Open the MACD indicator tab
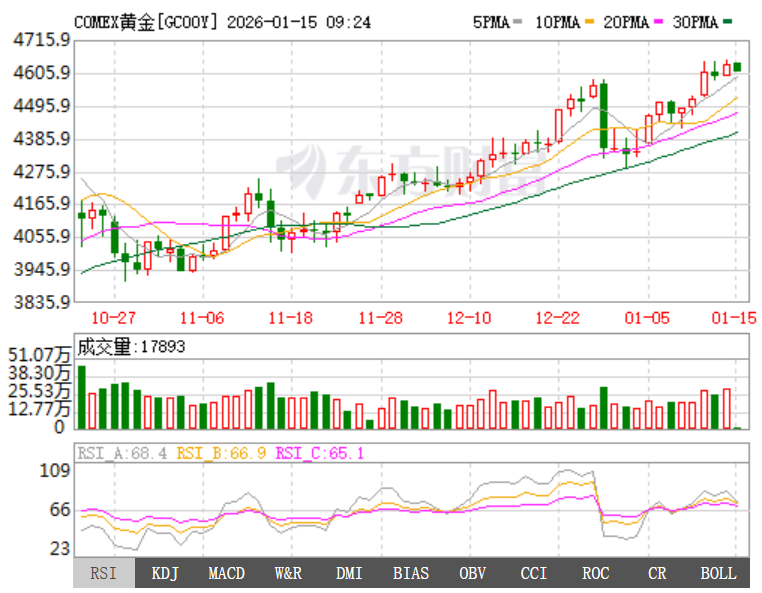The width and height of the screenshot is (762, 593). point(226,573)
